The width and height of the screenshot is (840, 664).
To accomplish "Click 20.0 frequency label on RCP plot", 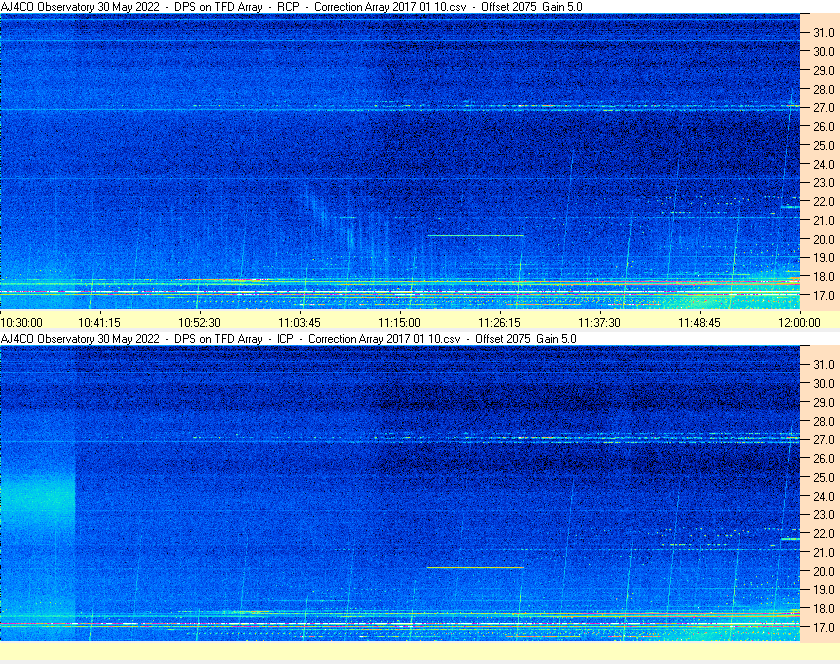I will [x=824, y=240].
